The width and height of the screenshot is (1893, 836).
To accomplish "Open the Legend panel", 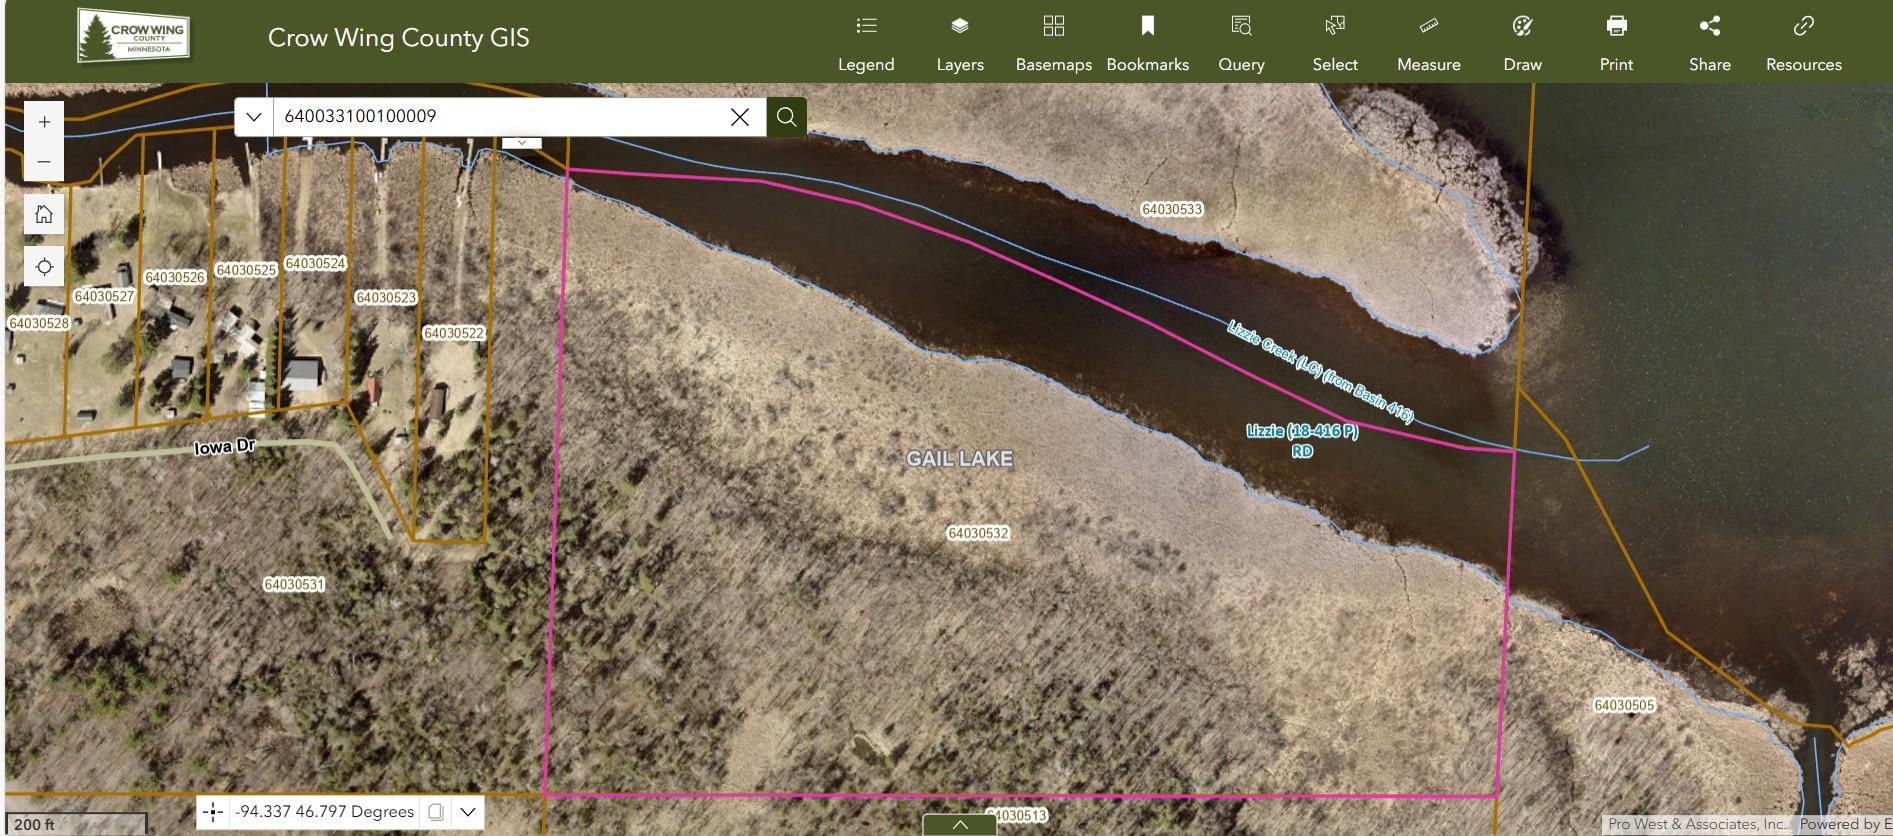I will 866,43.
